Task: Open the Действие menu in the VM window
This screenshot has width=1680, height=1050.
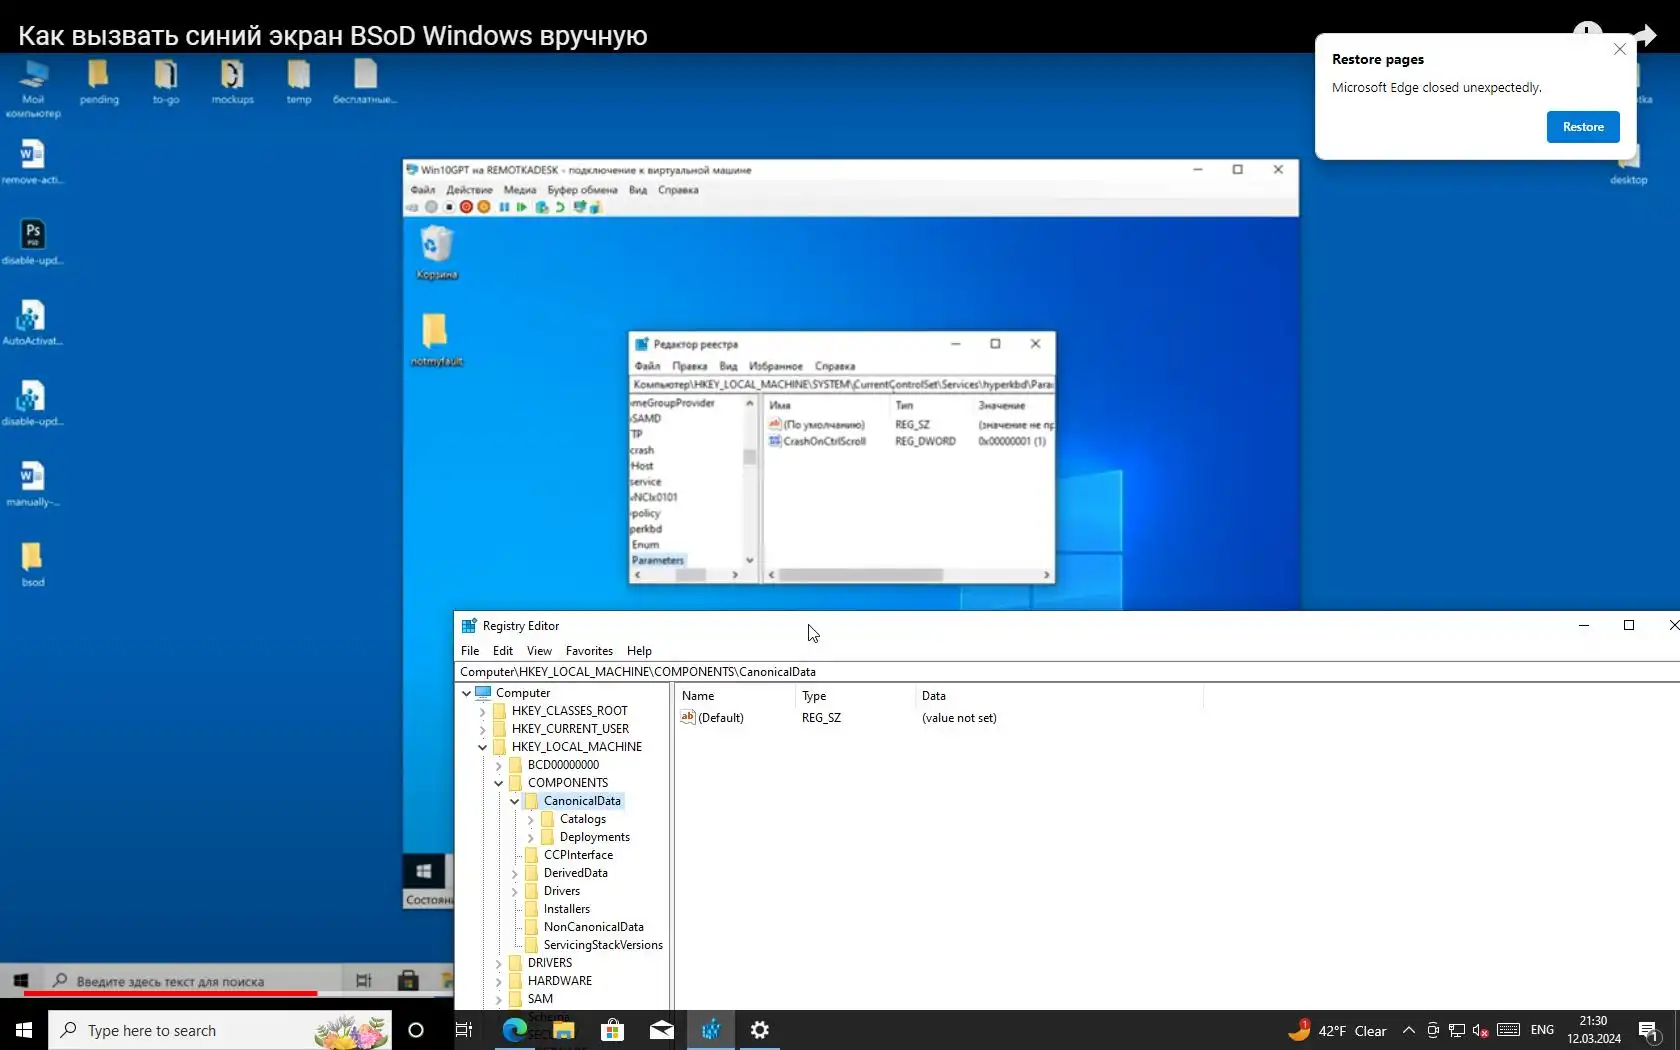Action: (x=469, y=190)
